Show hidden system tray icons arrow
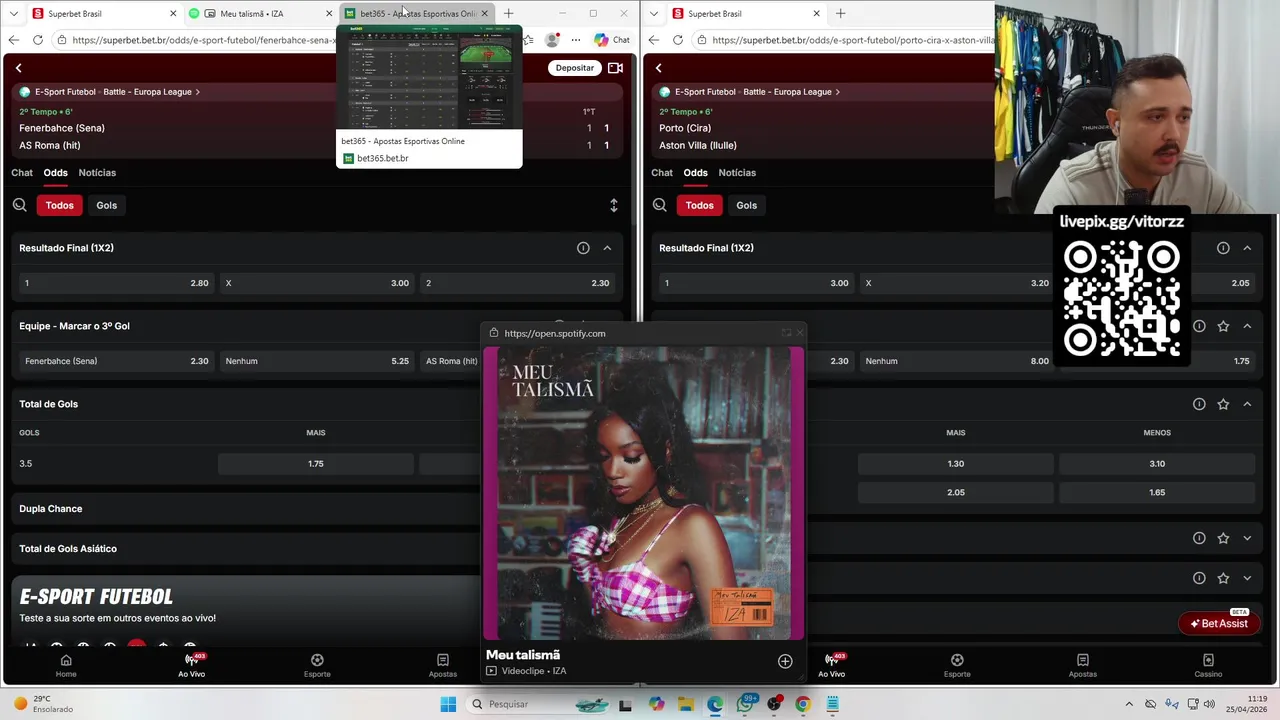This screenshot has width=1280, height=720. 1129,704
